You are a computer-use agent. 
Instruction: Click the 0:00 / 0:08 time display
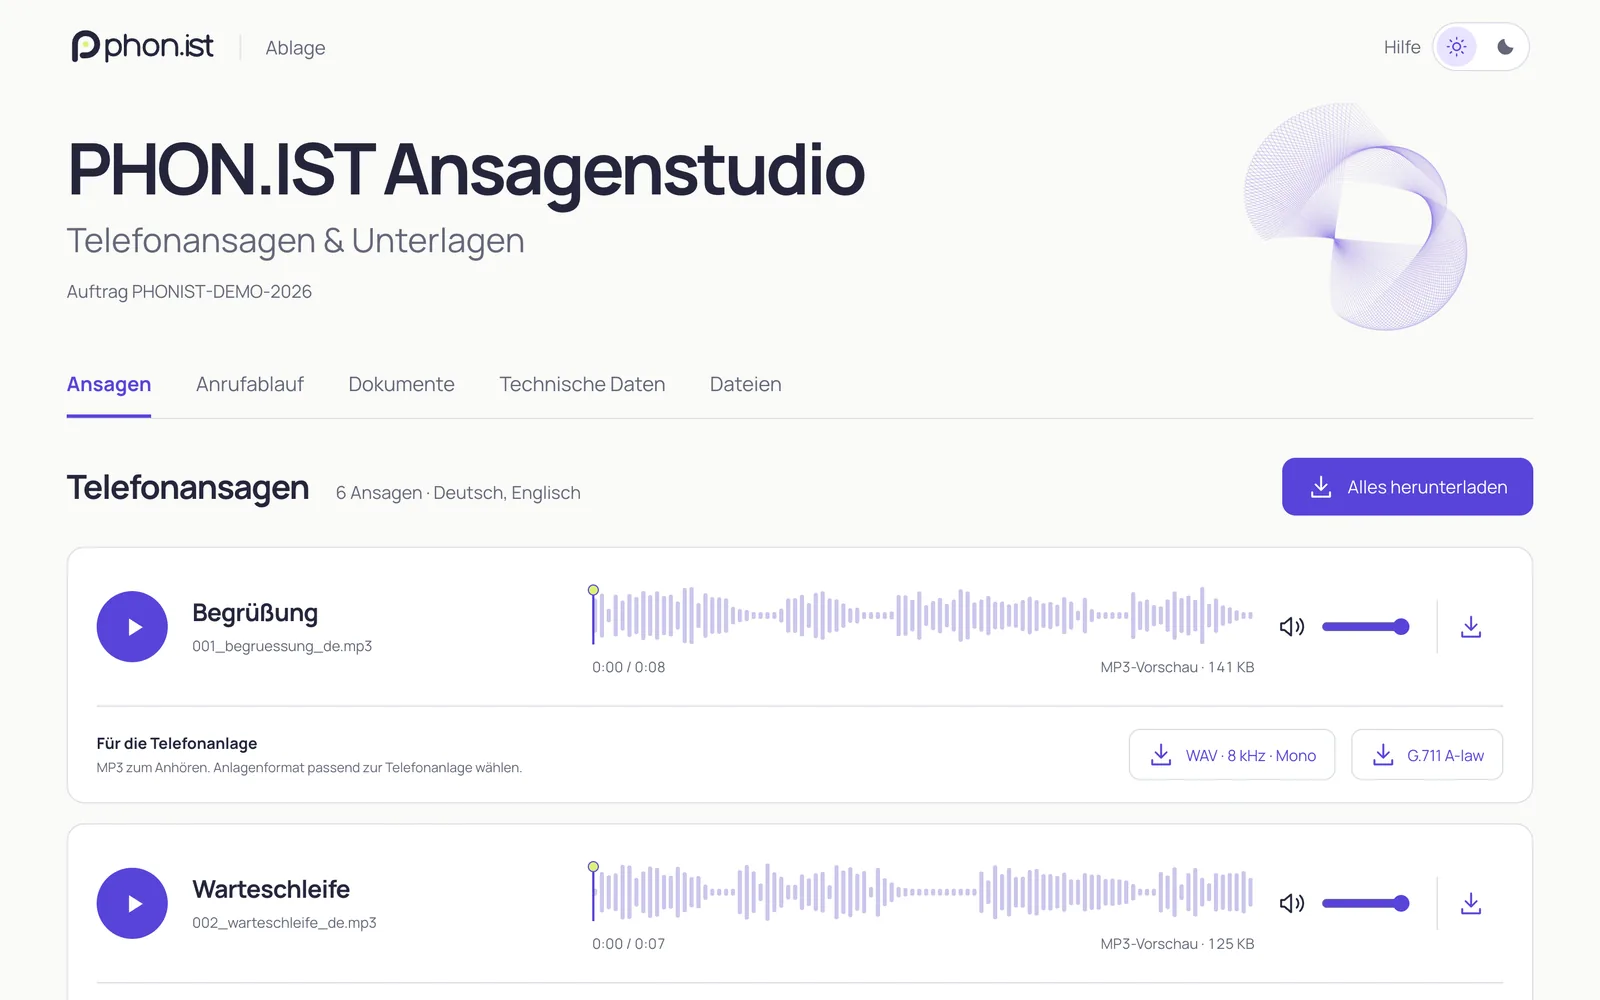[x=628, y=667]
